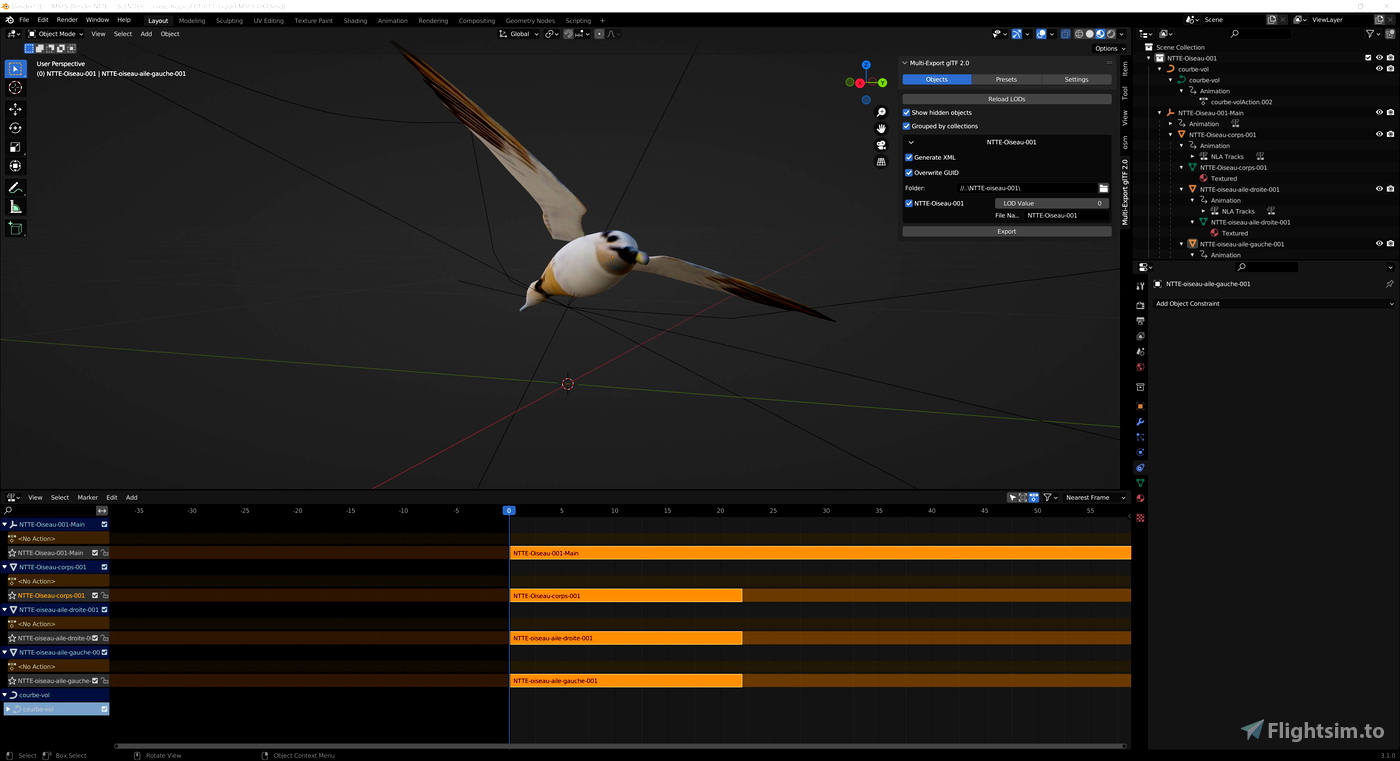Select the Measure tool

tap(15, 207)
